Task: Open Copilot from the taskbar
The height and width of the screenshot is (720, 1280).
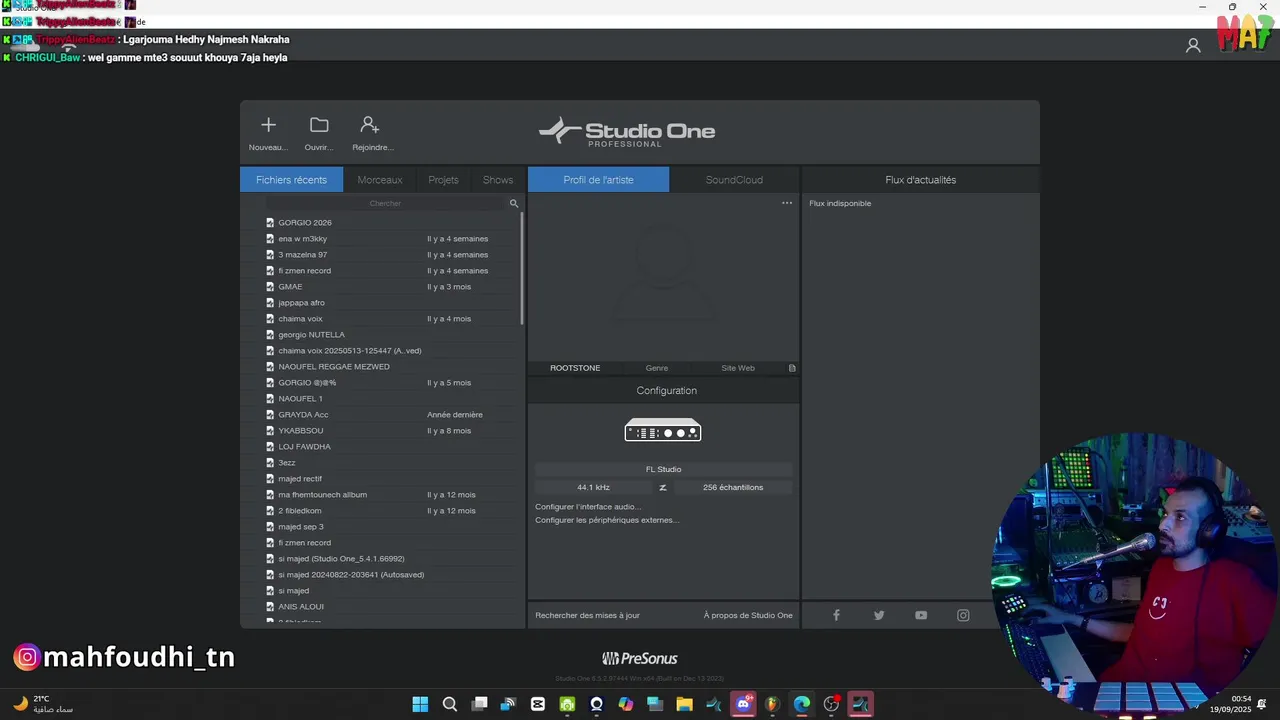Action: tap(626, 704)
